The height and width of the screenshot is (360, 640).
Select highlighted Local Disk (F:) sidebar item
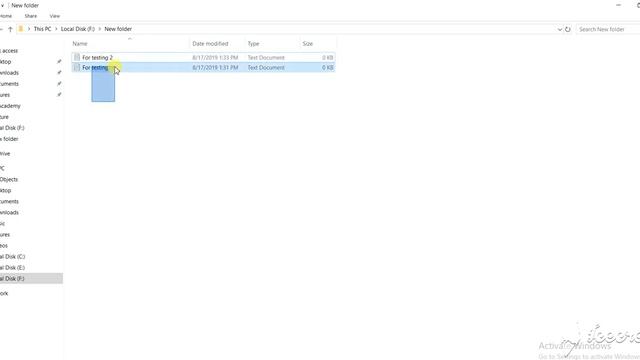point(31,278)
